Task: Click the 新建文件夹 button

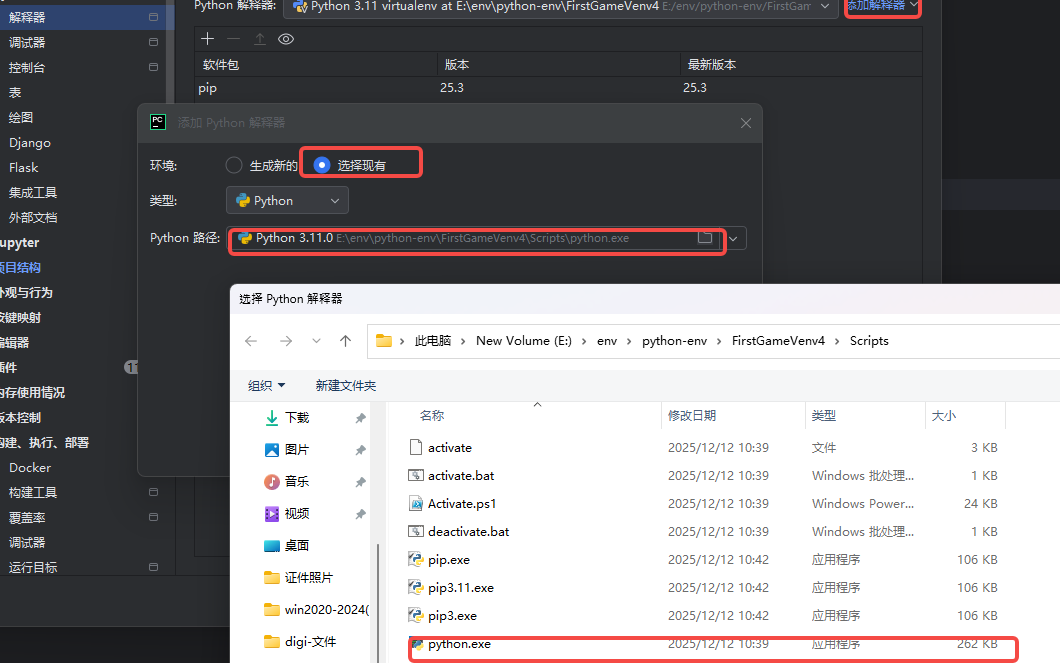Action: (x=345, y=385)
